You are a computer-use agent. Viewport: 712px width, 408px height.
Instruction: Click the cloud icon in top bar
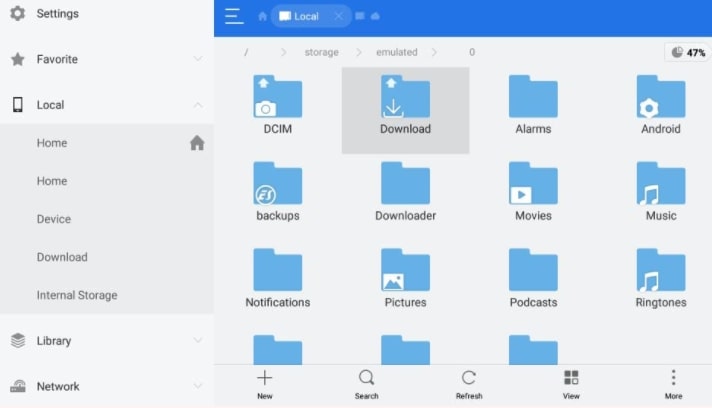click(375, 16)
